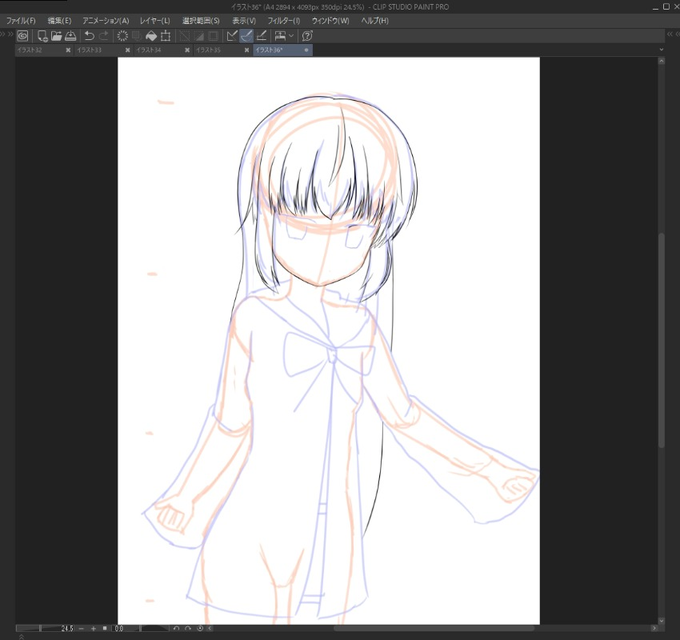Click the Redo arrow in the toolbar
Image resolution: width=680 pixels, height=640 pixels.
(104, 36)
